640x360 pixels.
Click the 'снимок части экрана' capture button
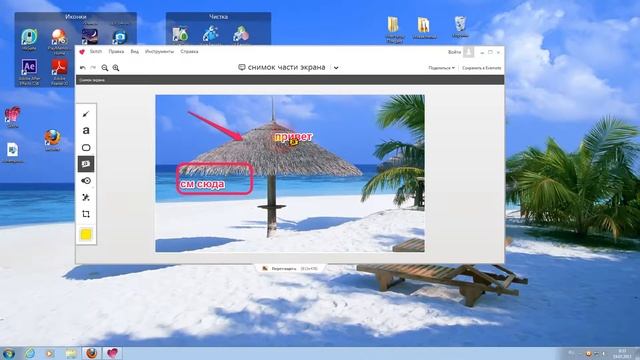[282, 67]
